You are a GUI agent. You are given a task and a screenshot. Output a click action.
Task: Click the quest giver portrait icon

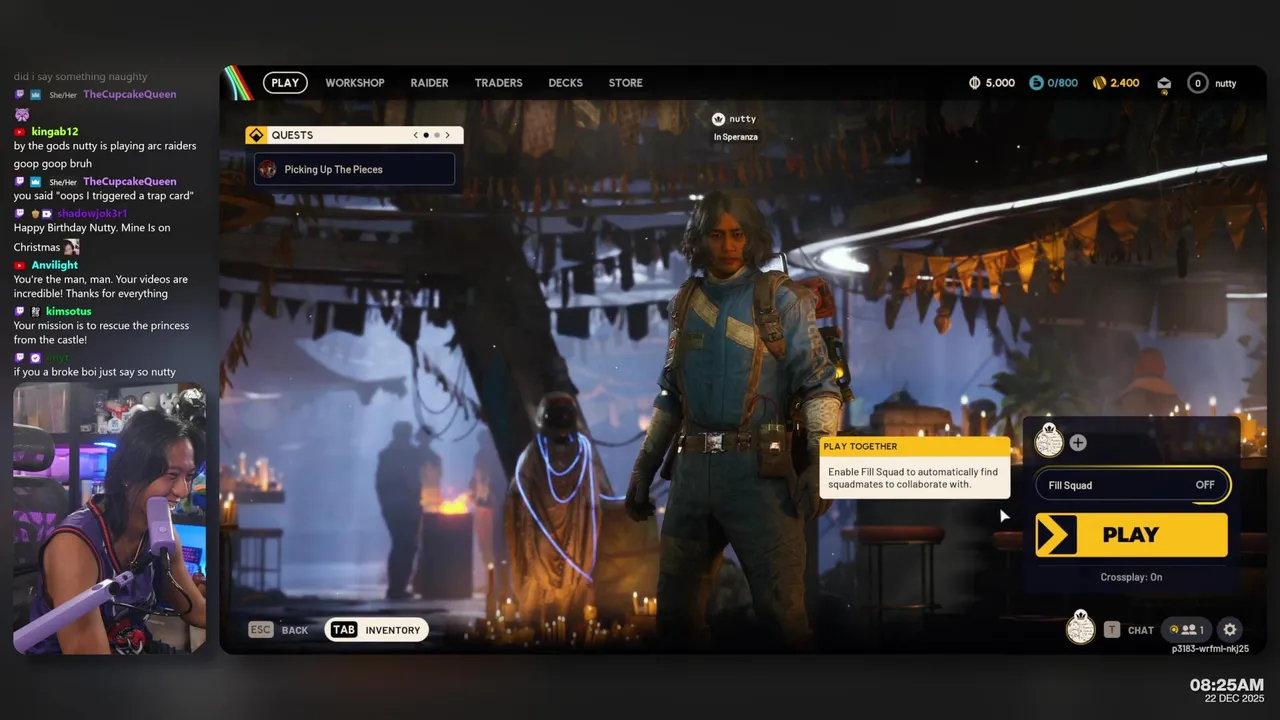tap(268, 169)
